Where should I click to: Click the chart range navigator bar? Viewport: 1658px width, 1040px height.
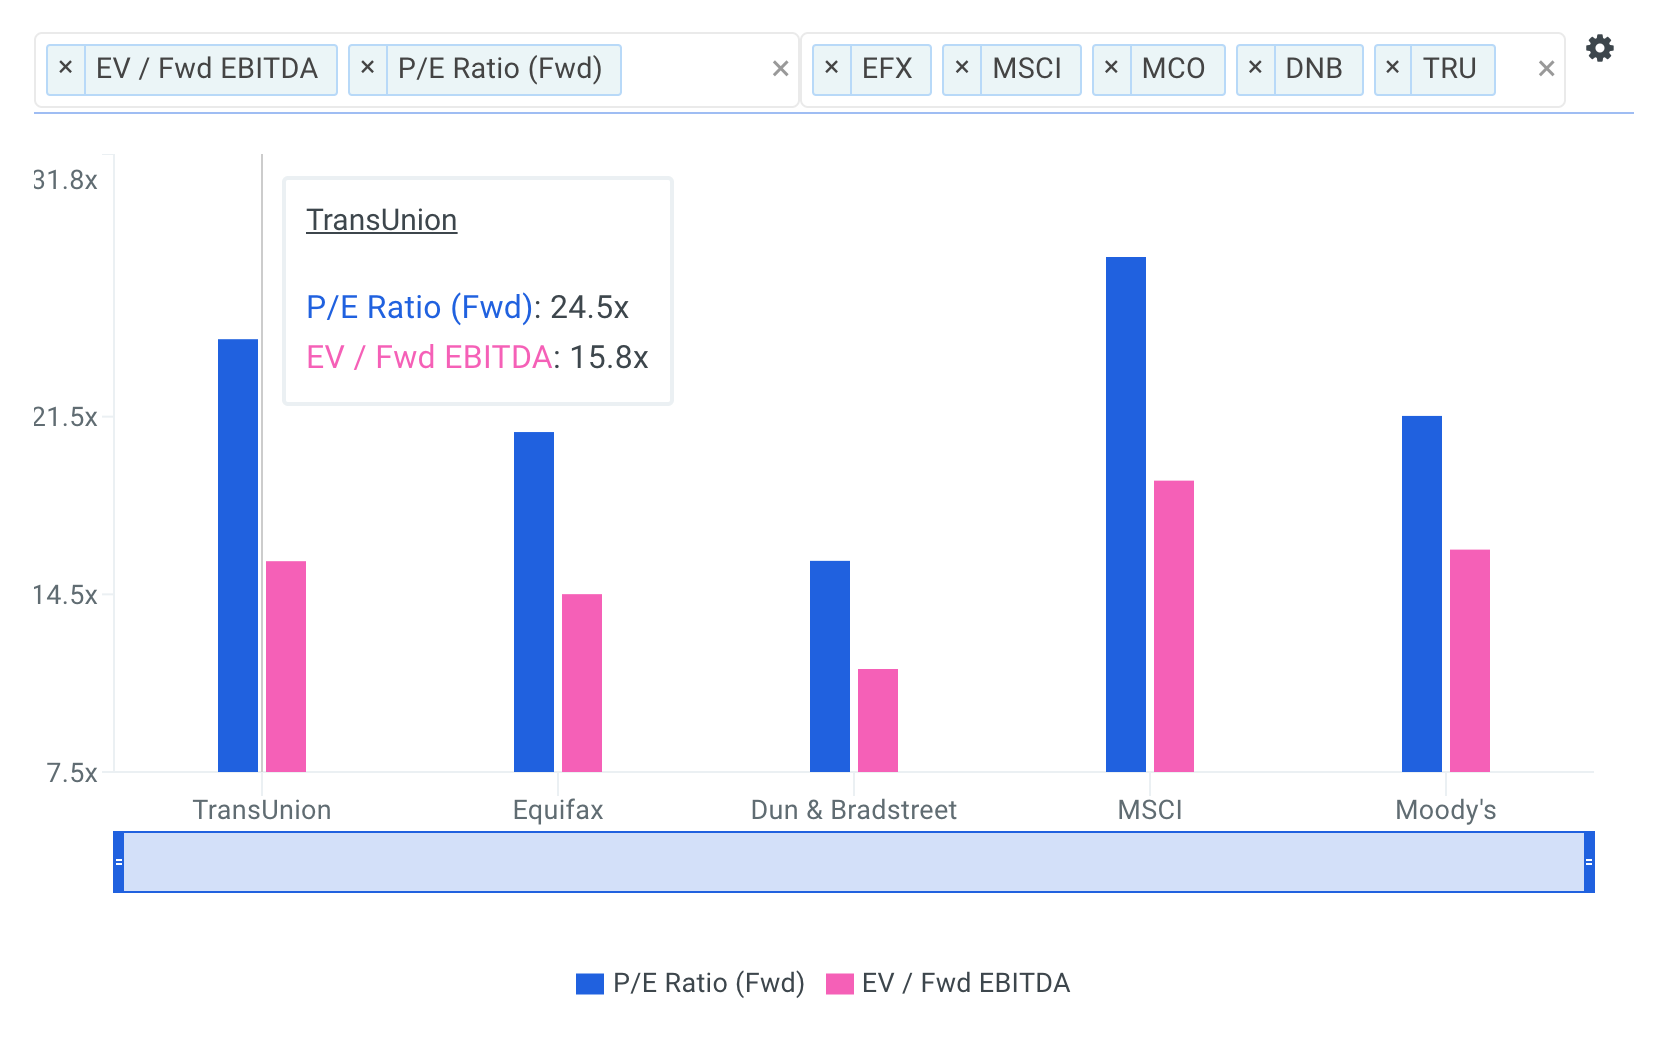(854, 862)
